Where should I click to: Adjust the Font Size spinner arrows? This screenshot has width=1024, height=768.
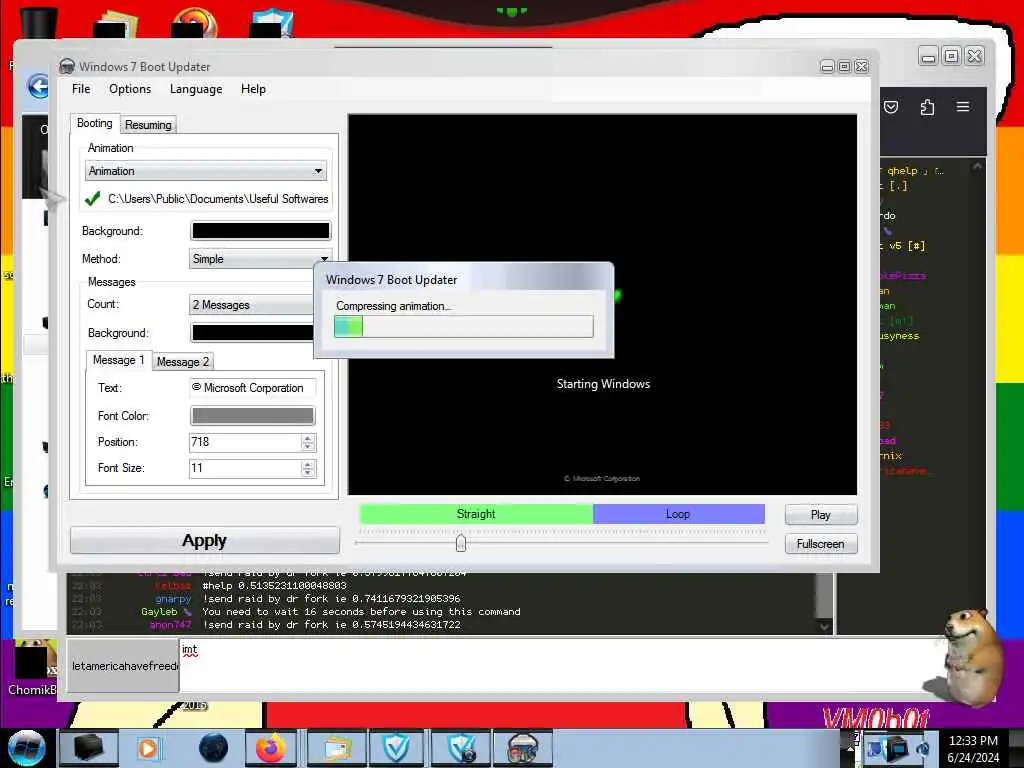(x=308, y=468)
